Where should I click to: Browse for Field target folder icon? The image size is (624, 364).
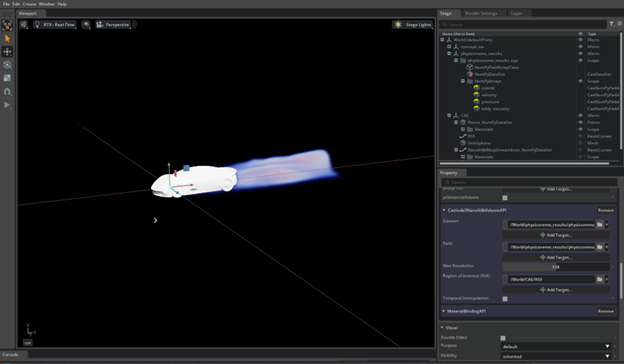click(x=599, y=247)
